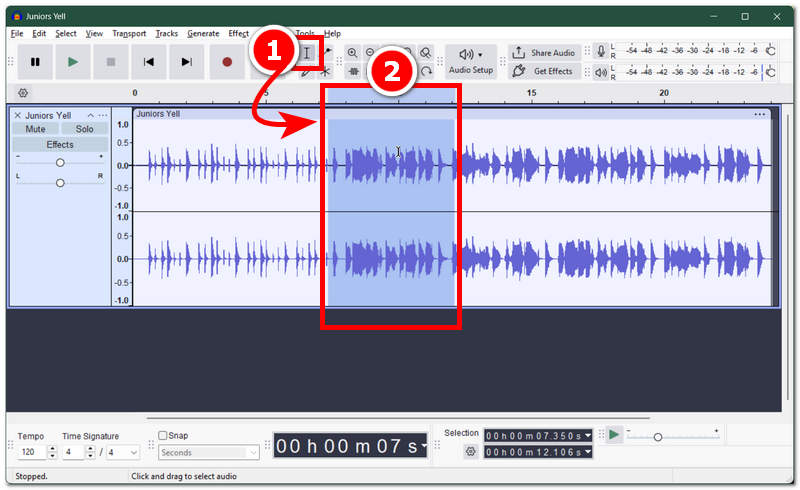Enable the Snap checkbox
The width and height of the screenshot is (800, 490).
pyautogui.click(x=163, y=435)
